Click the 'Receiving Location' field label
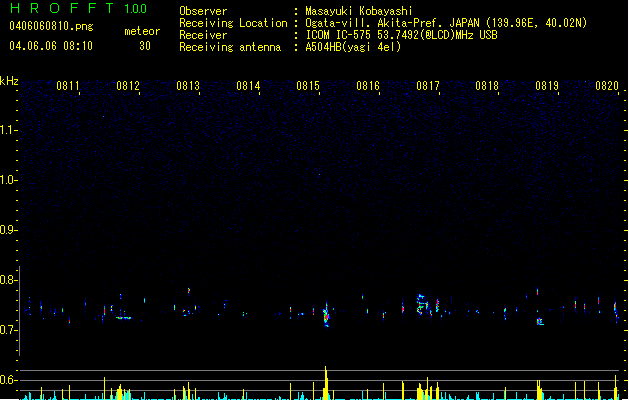Image resolution: width=629 pixels, height=400 pixels. tap(233, 23)
